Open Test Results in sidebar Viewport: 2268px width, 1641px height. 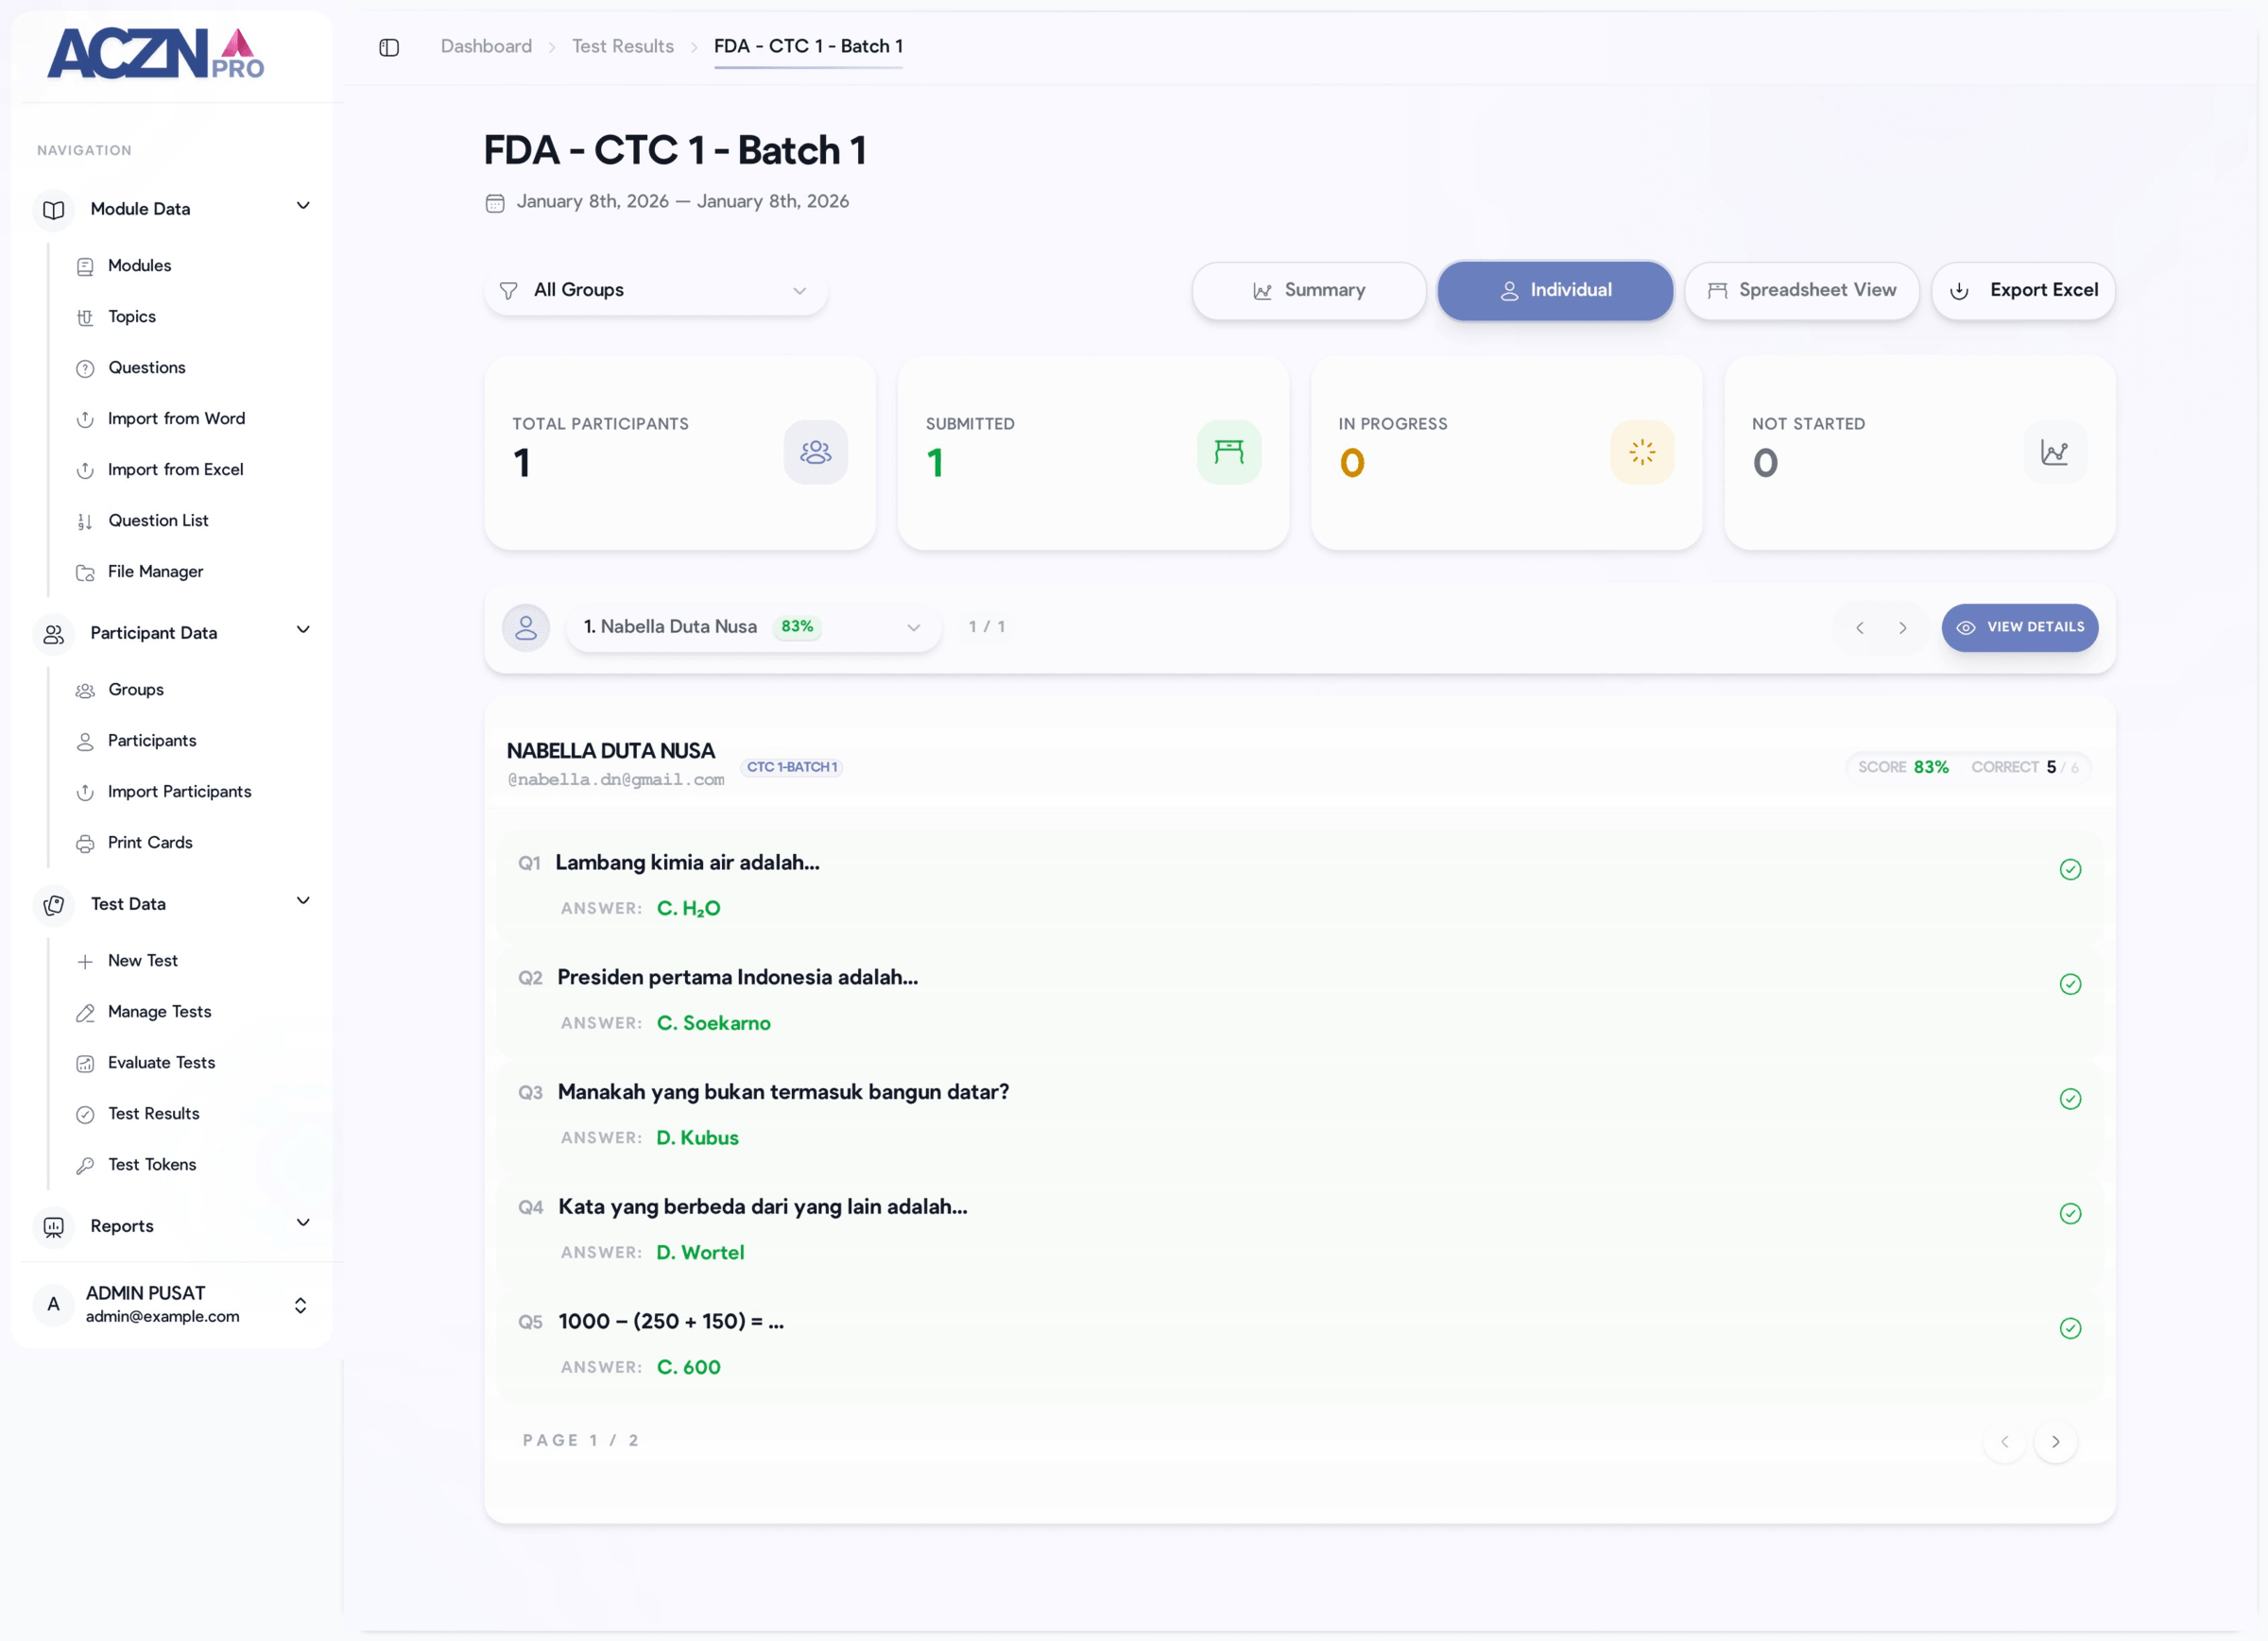[153, 1113]
